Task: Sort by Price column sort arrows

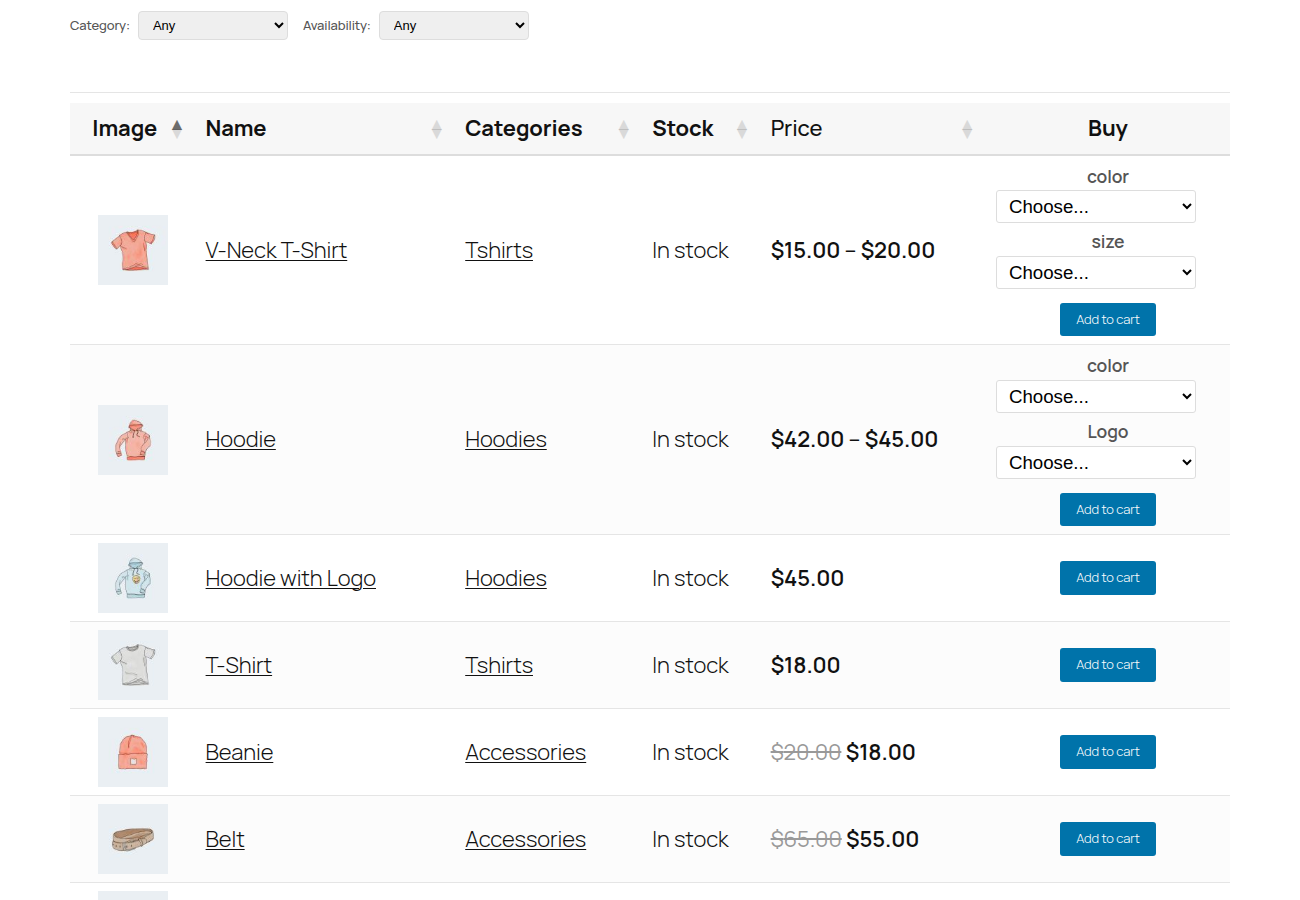Action: (x=967, y=129)
